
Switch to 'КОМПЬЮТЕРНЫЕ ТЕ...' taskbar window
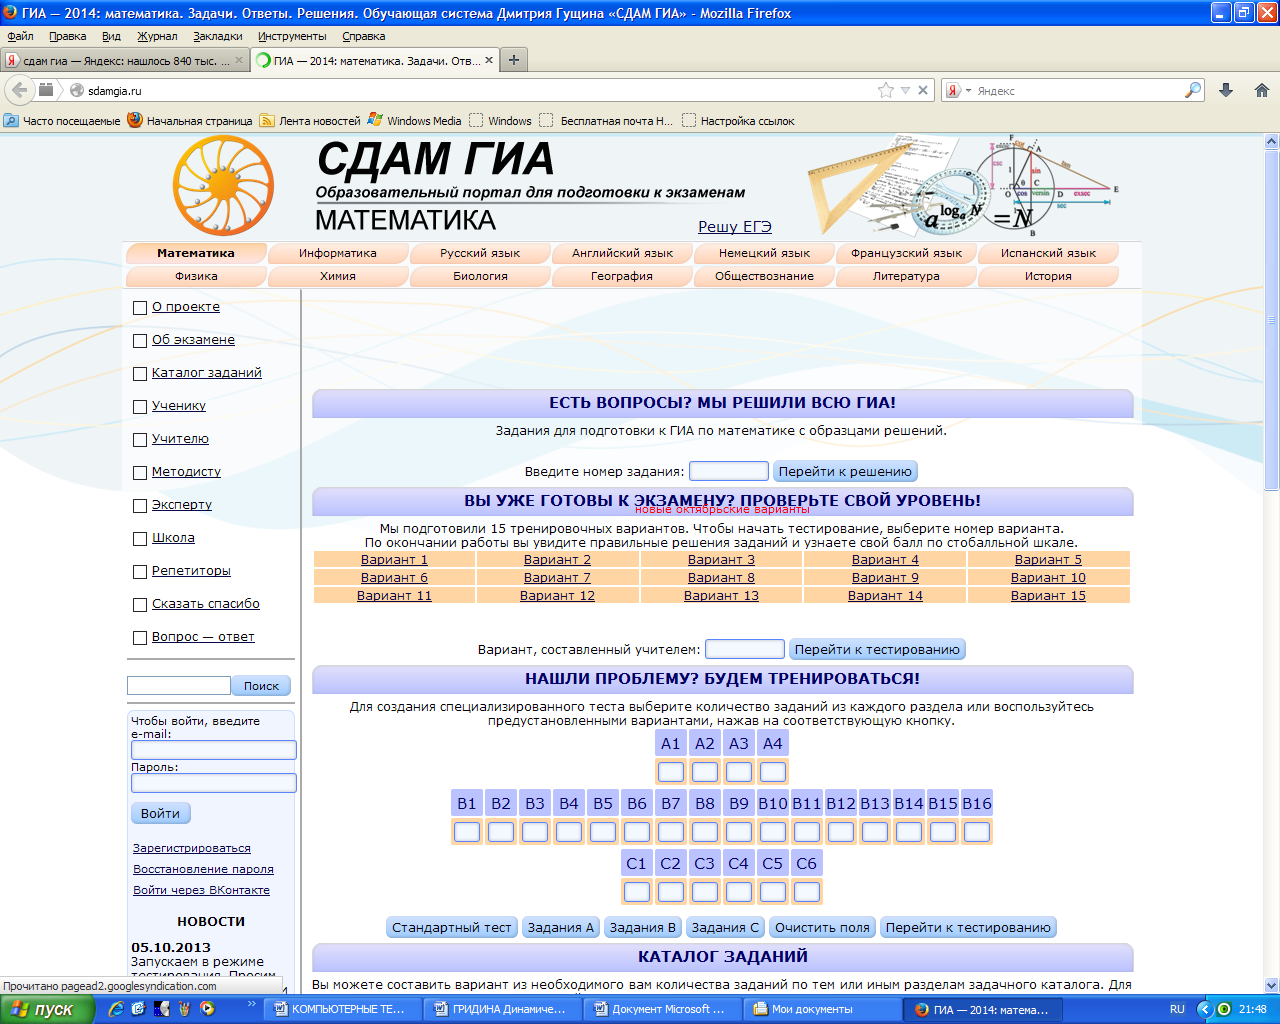[x=342, y=1009]
